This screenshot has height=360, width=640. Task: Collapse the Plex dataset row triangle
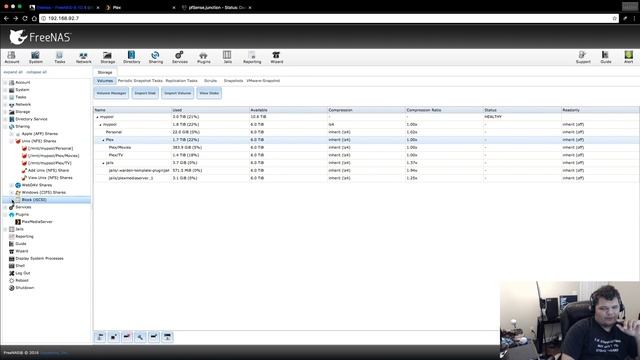point(103,140)
